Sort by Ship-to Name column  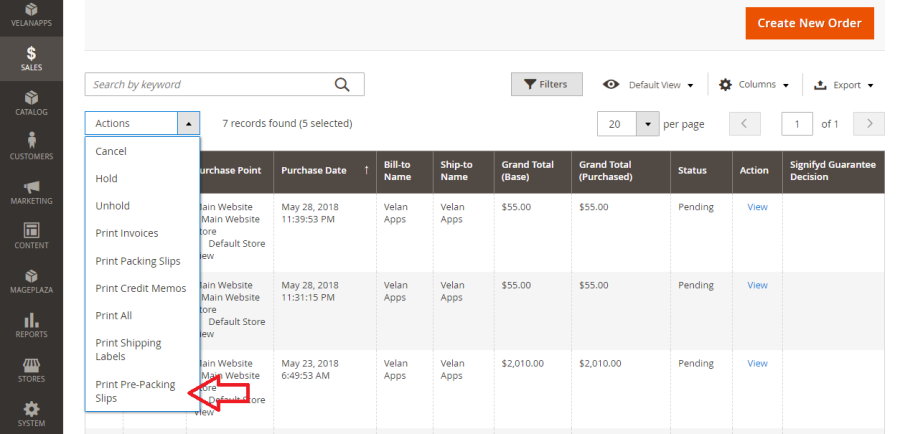click(463, 170)
